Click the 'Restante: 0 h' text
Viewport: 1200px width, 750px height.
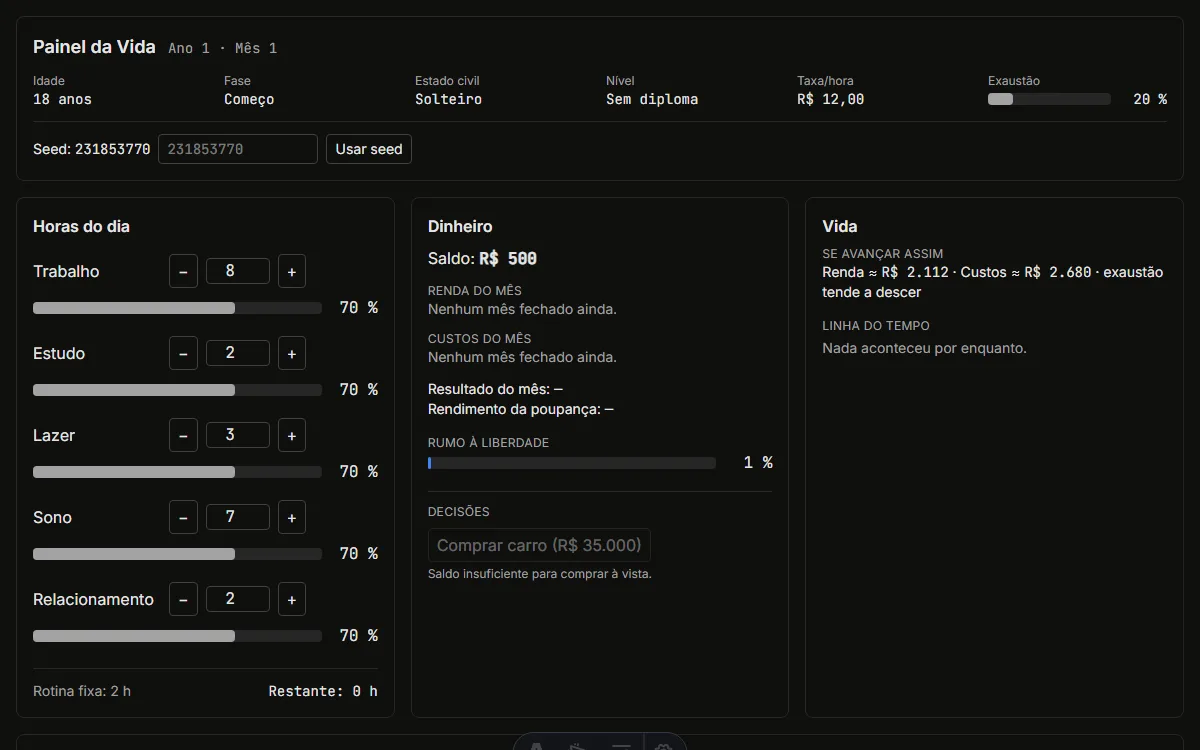pyautogui.click(x=323, y=691)
